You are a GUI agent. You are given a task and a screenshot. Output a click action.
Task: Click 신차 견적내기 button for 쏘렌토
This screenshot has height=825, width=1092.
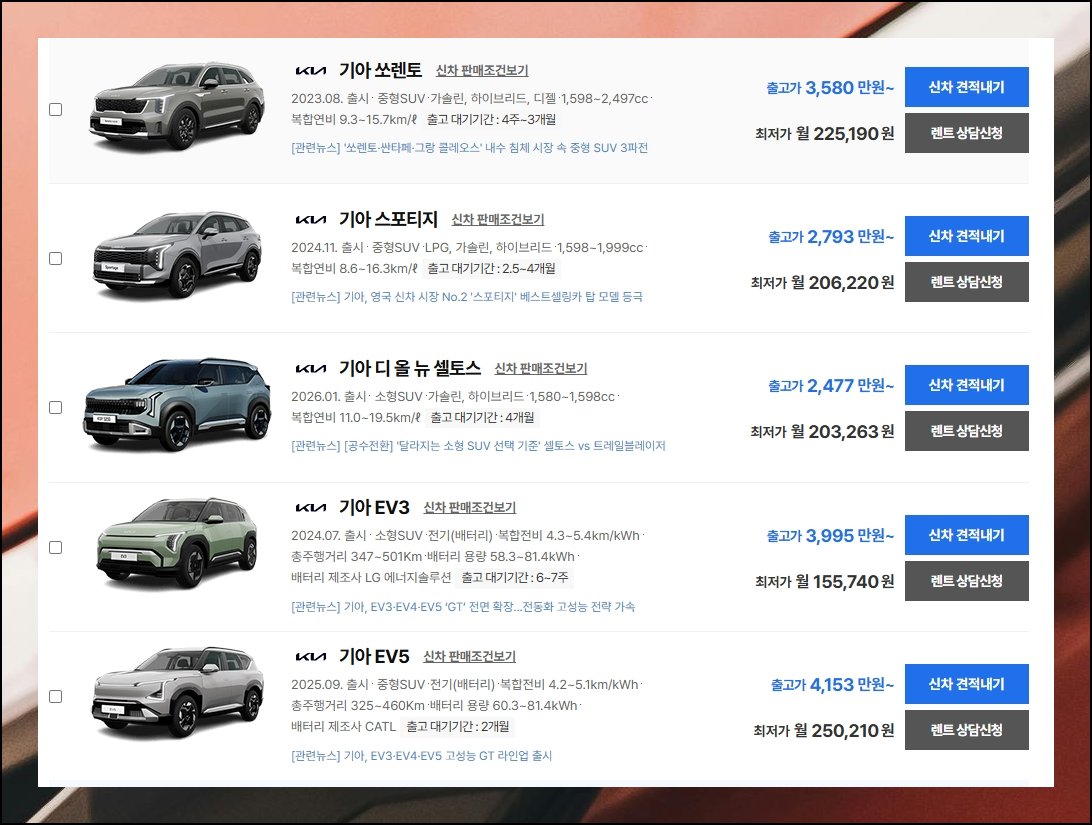(967, 87)
